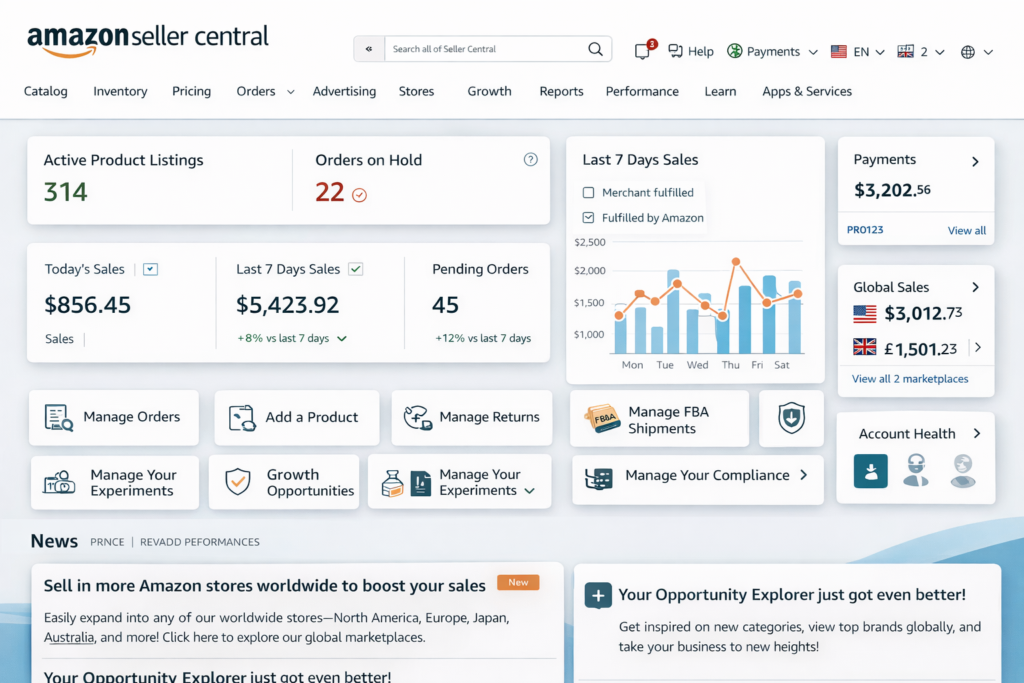Click the question mark help icon on Orders on Hold
Screen dimensions: 1024x683
(x=530, y=159)
